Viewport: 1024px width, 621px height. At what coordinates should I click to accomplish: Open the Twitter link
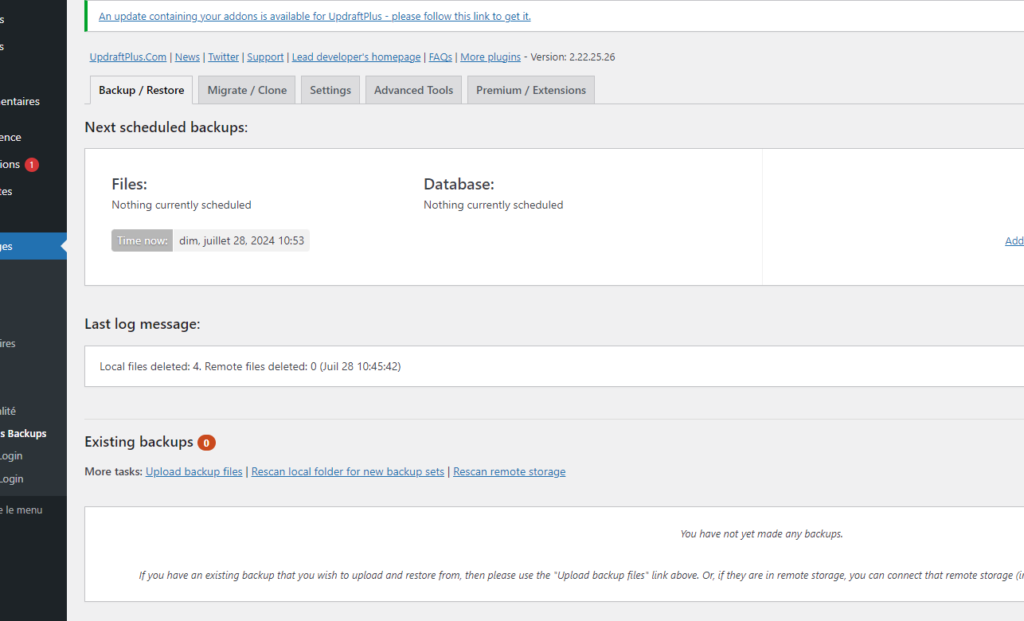tap(223, 57)
